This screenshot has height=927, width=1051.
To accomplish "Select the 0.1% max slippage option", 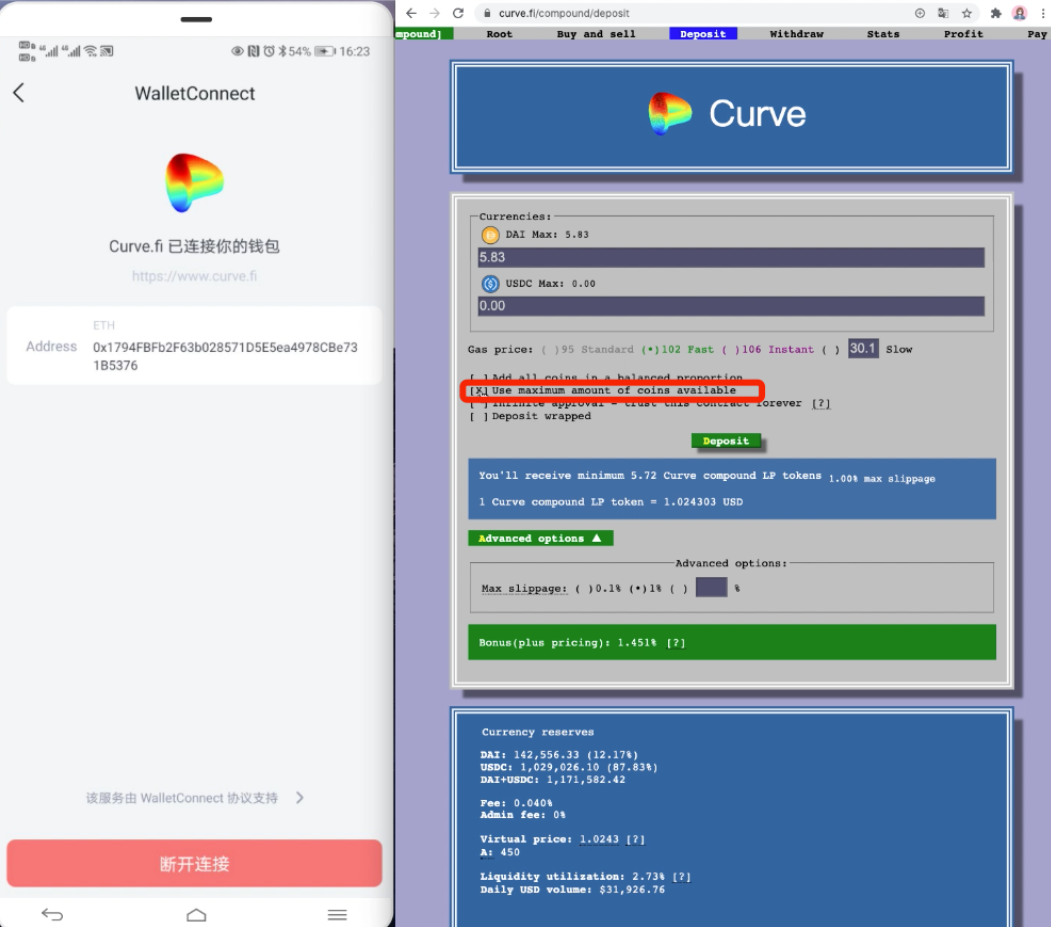I will (582, 588).
